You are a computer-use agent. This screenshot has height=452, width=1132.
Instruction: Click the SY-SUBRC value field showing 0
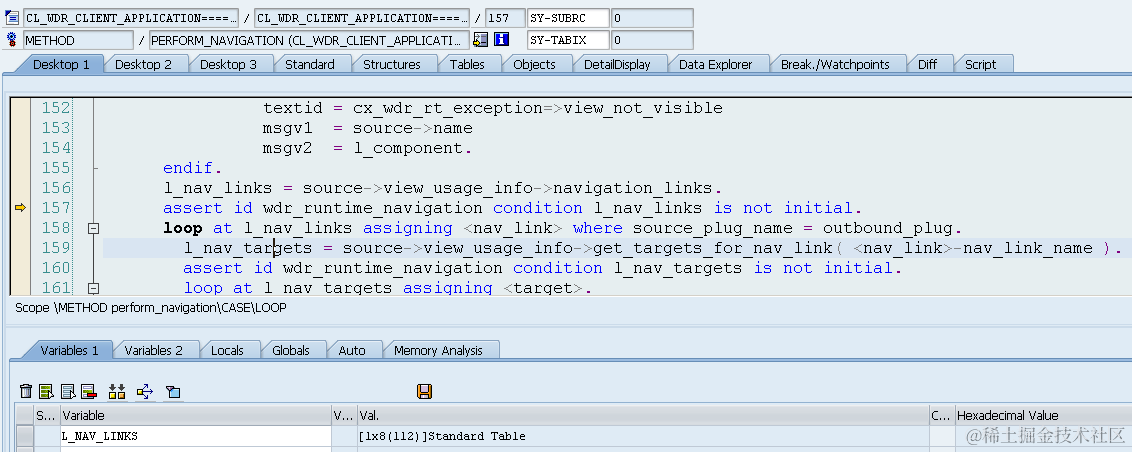(652, 18)
